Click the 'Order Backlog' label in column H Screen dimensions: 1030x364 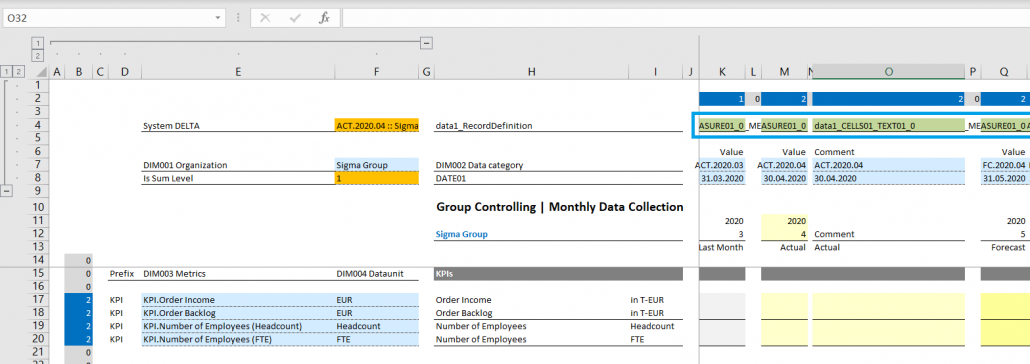pos(464,313)
